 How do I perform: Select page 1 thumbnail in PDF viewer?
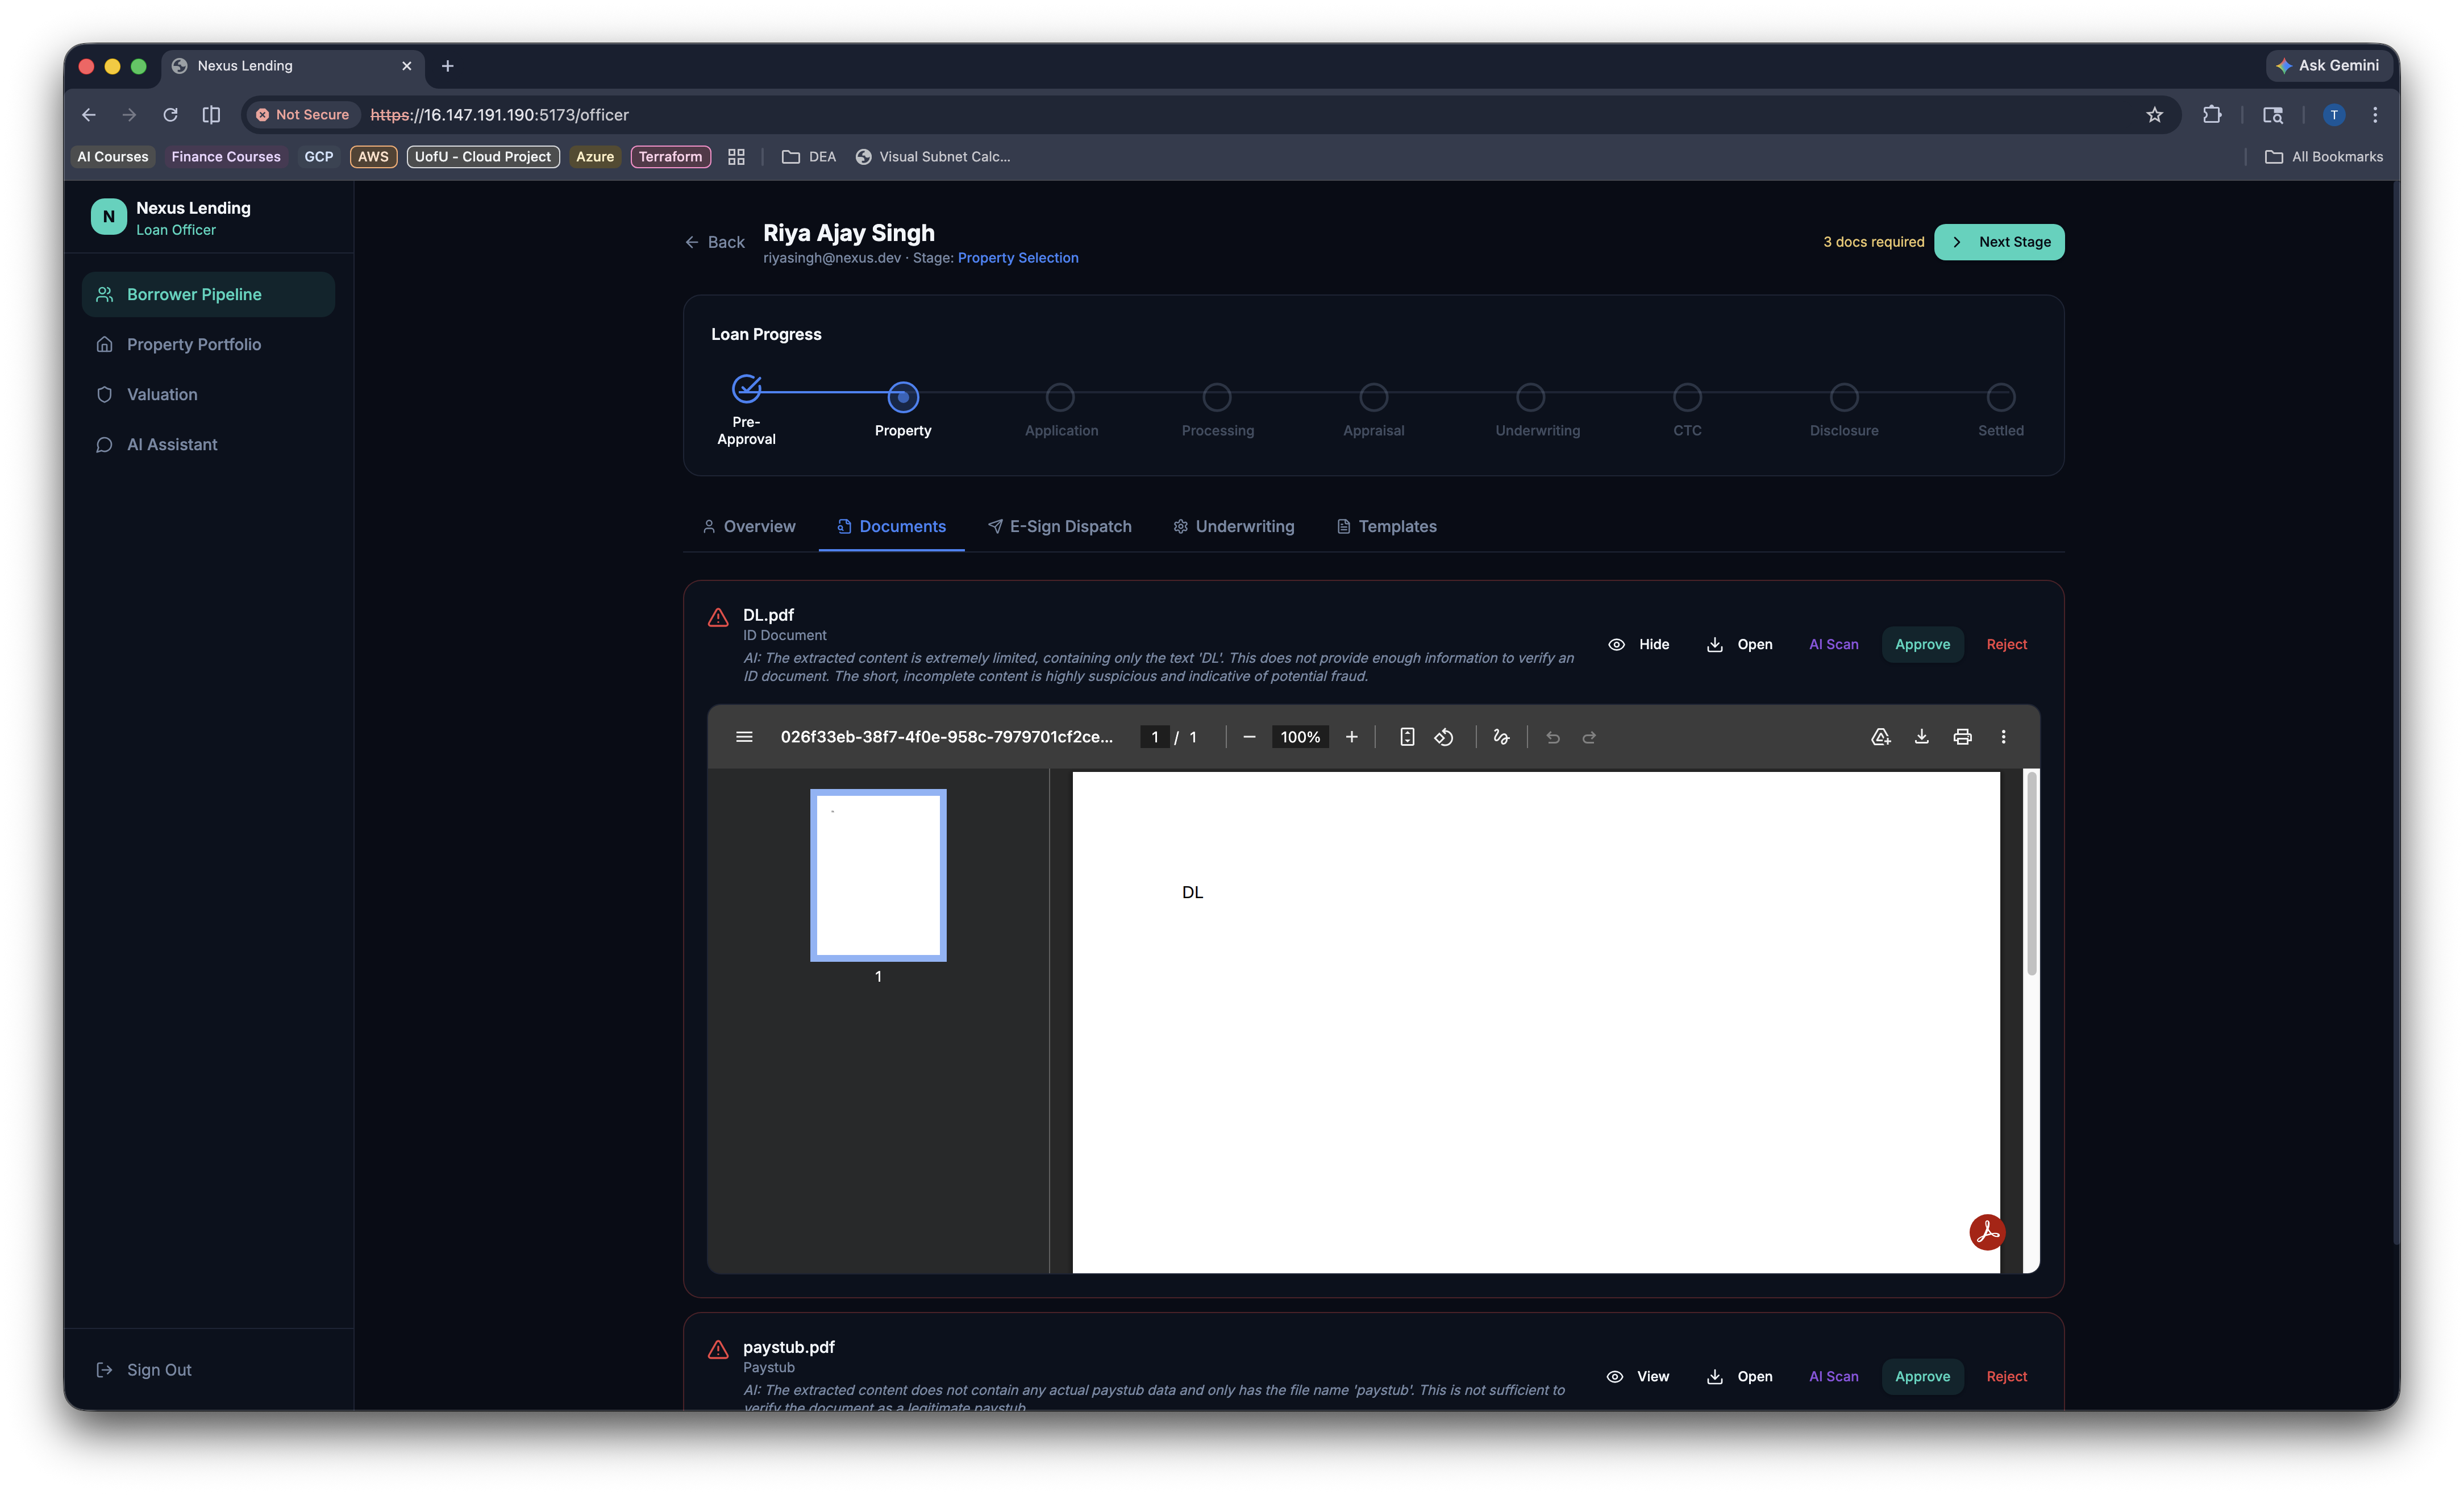[878, 875]
